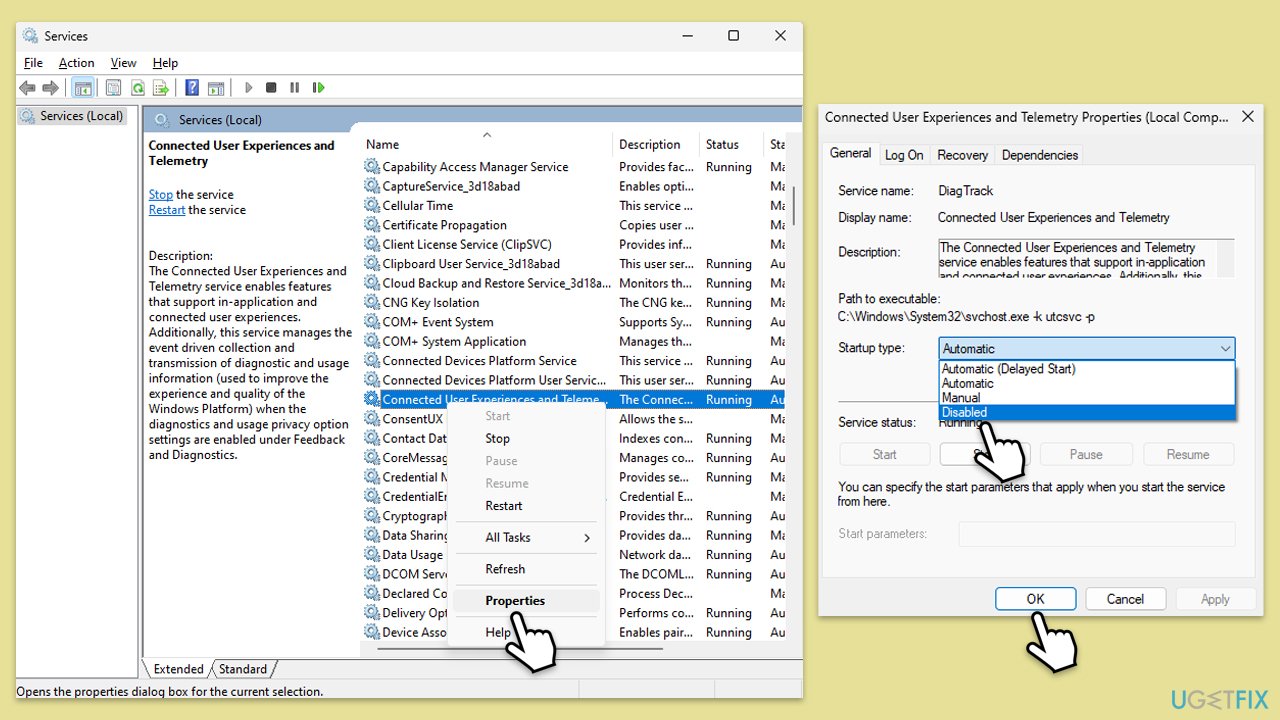The width and height of the screenshot is (1280, 720).
Task: Close the Properties dialog with X
Action: click(x=1247, y=117)
